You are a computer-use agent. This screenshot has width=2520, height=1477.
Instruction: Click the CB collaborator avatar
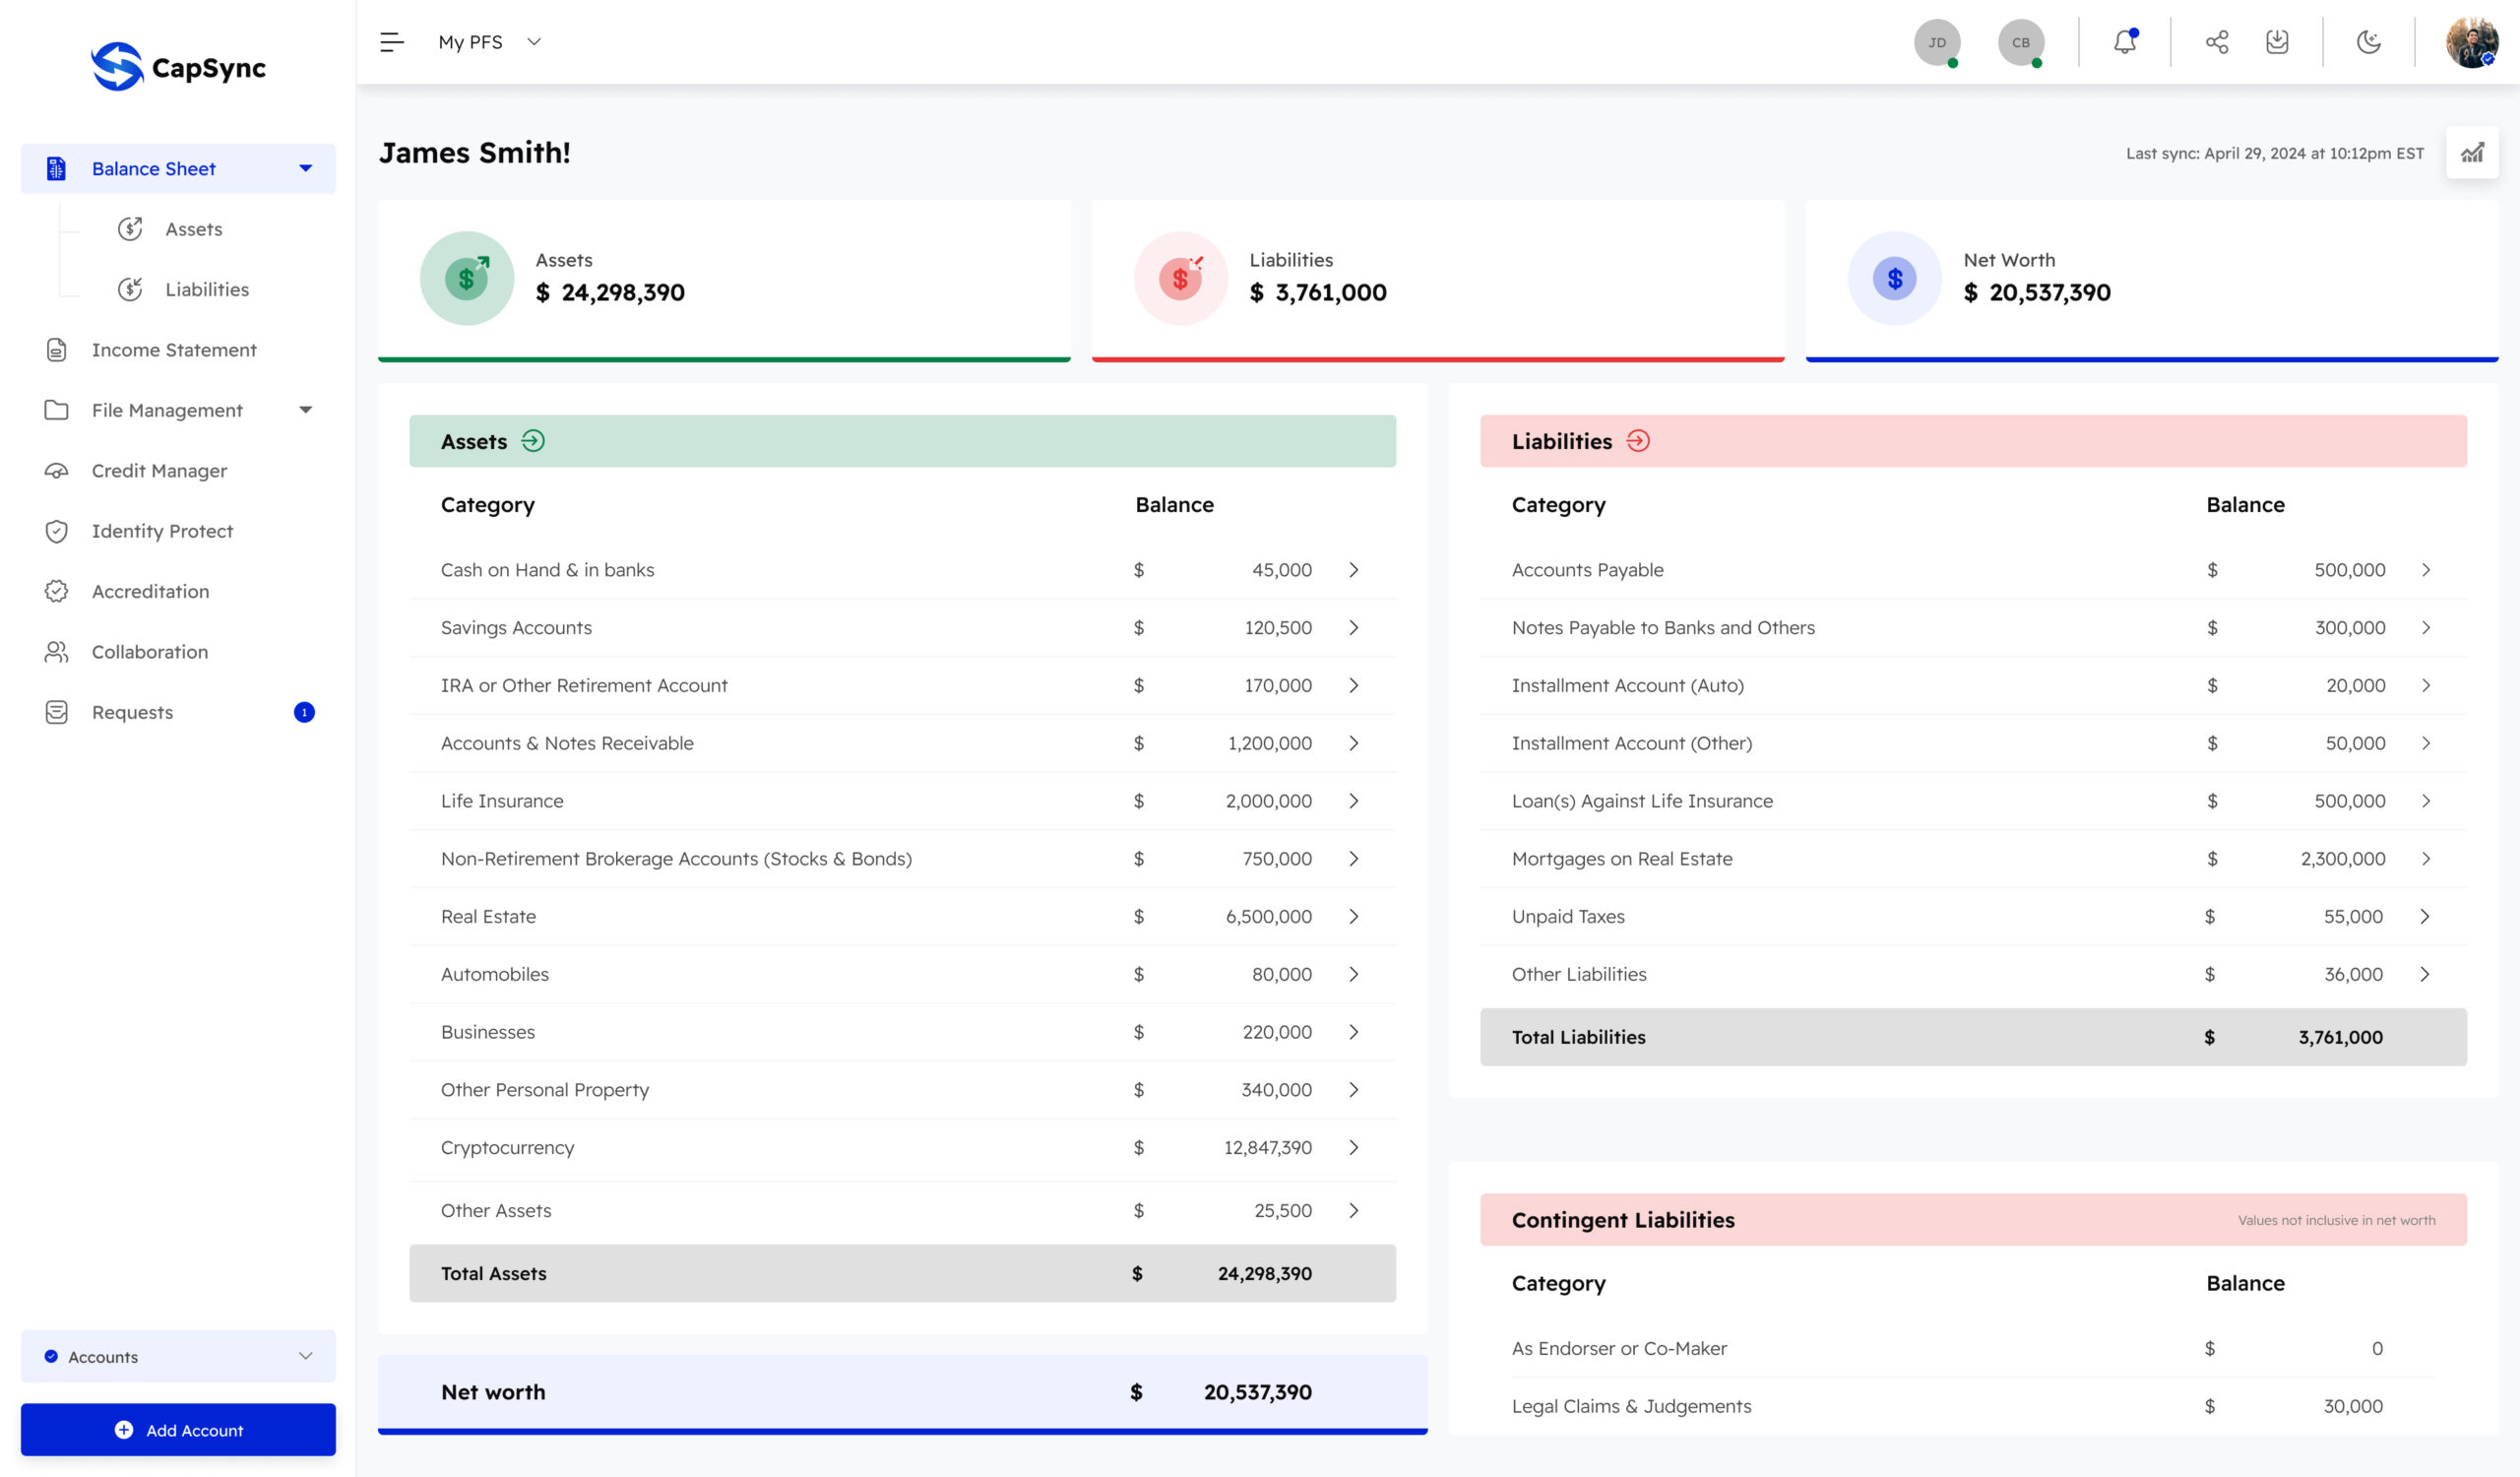pos(2021,43)
